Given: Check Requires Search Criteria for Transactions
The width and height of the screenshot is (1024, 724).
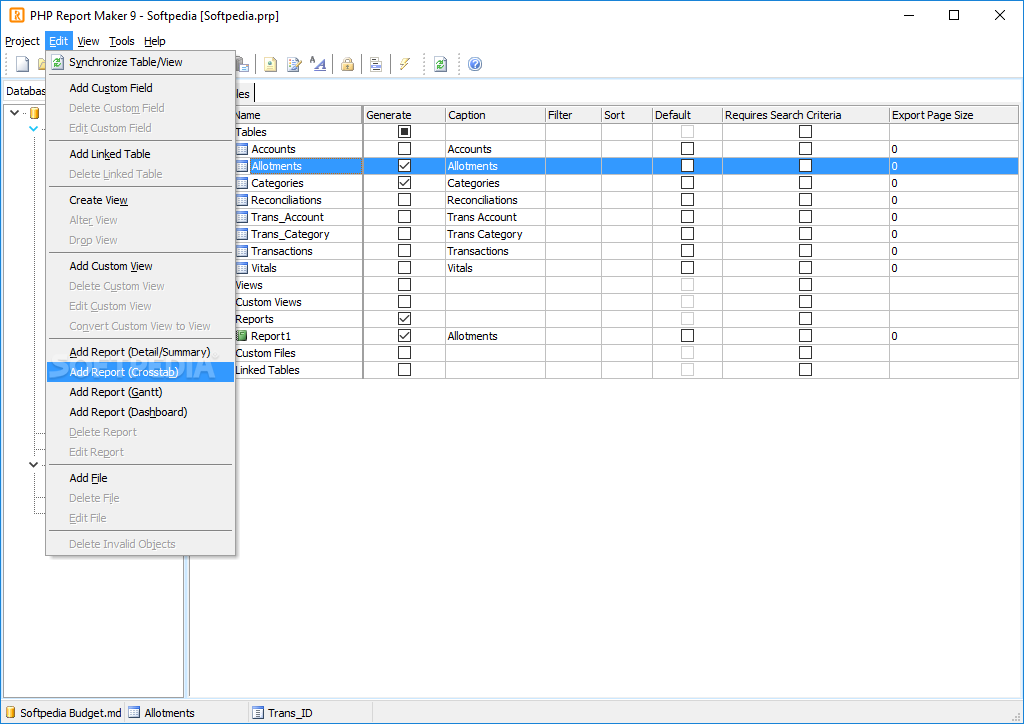Looking at the screenshot, I should tap(805, 251).
